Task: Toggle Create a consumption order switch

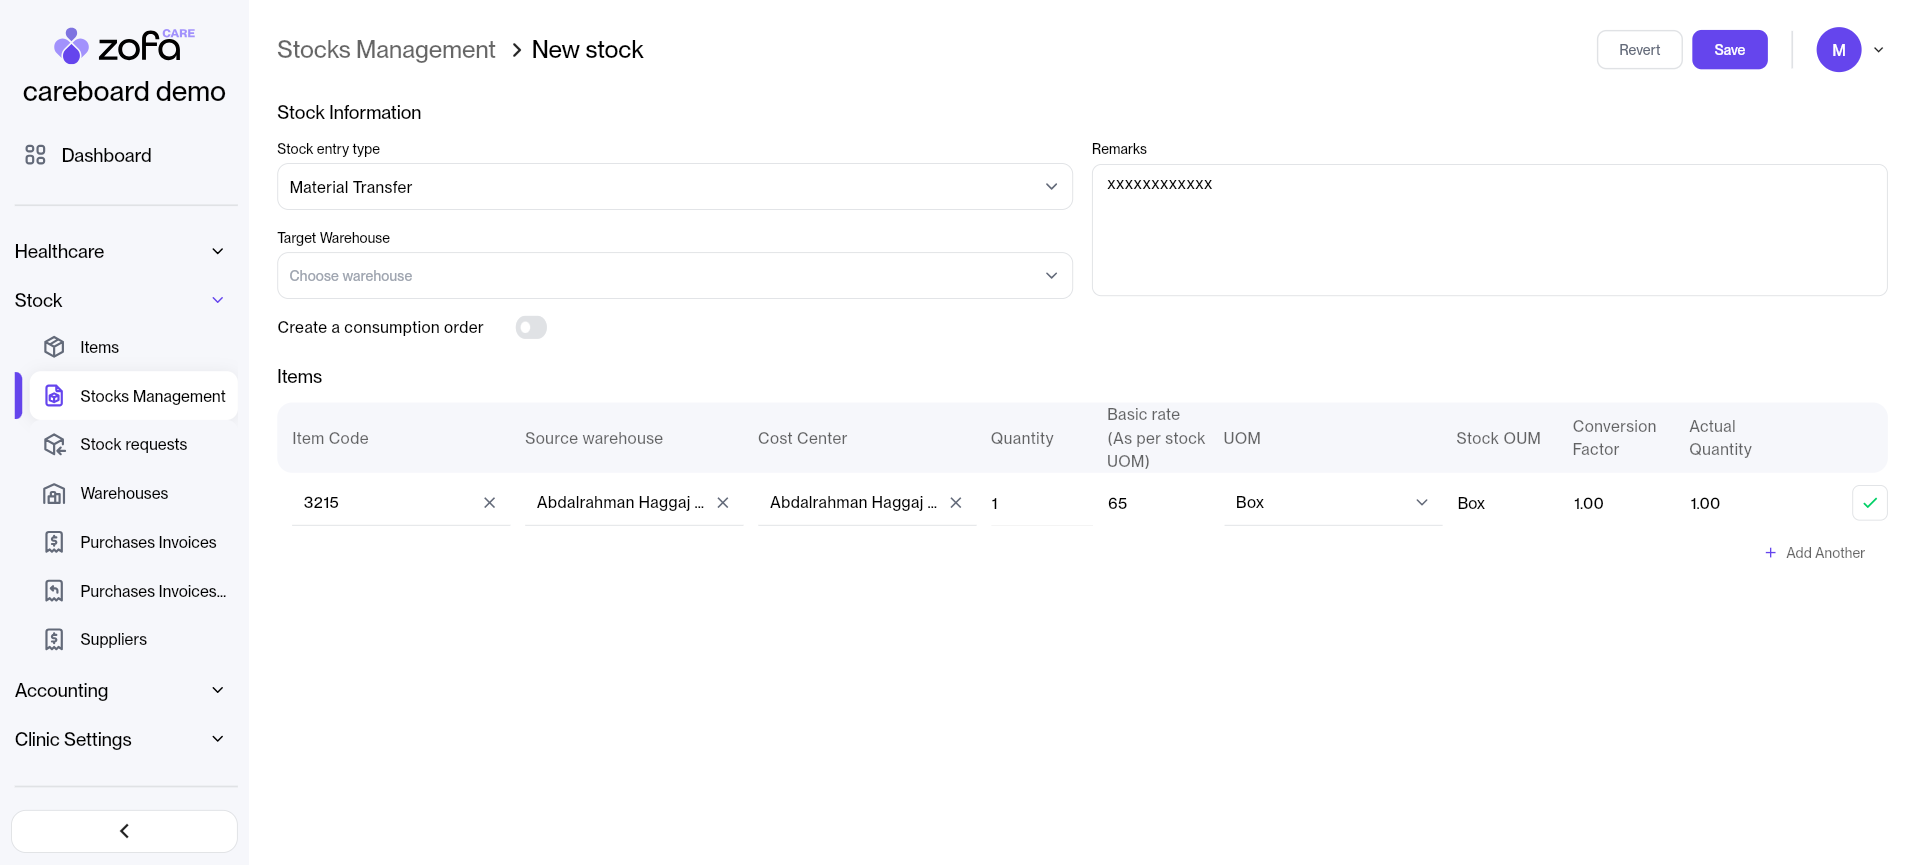Action: (x=531, y=328)
